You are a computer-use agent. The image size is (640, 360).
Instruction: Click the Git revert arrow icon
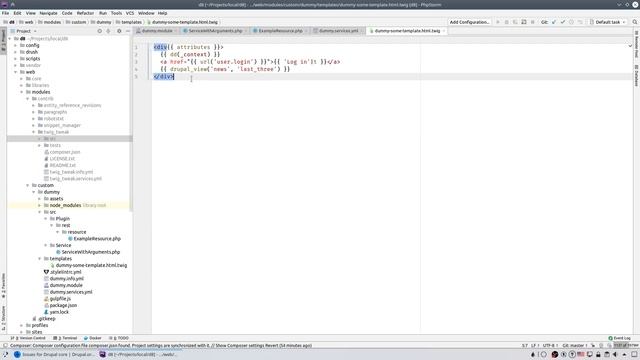coord(580,22)
